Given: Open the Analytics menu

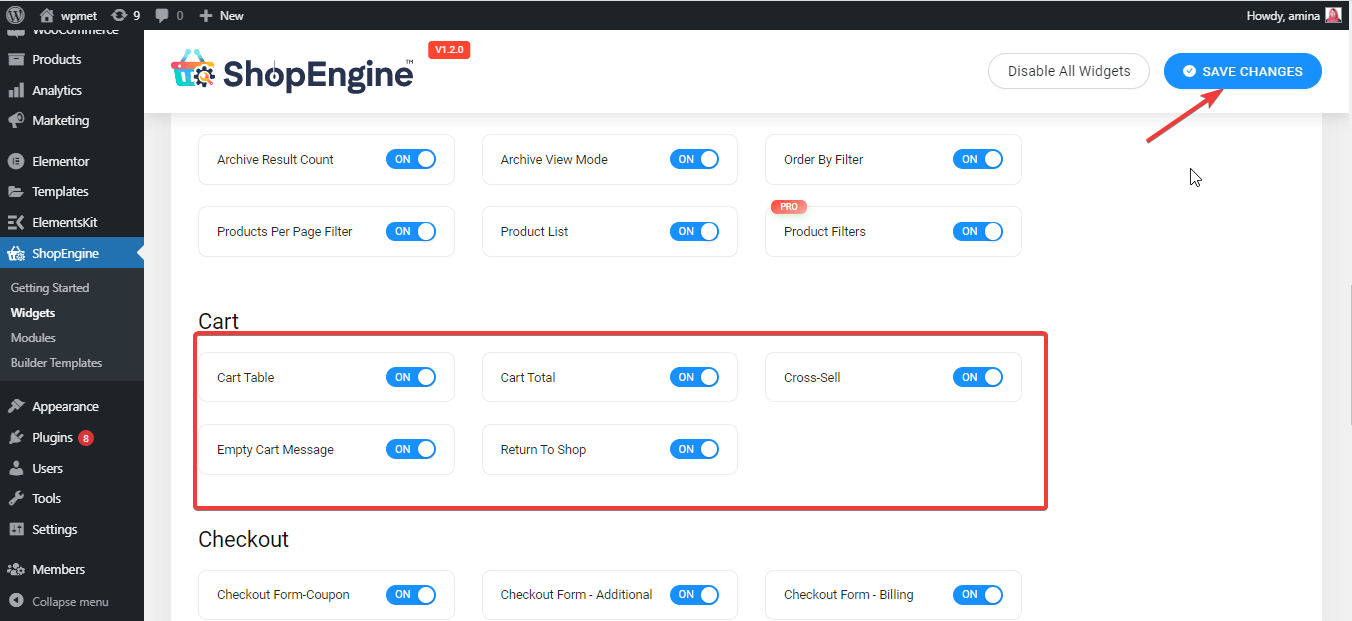Looking at the screenshot, I should [72, 90].
